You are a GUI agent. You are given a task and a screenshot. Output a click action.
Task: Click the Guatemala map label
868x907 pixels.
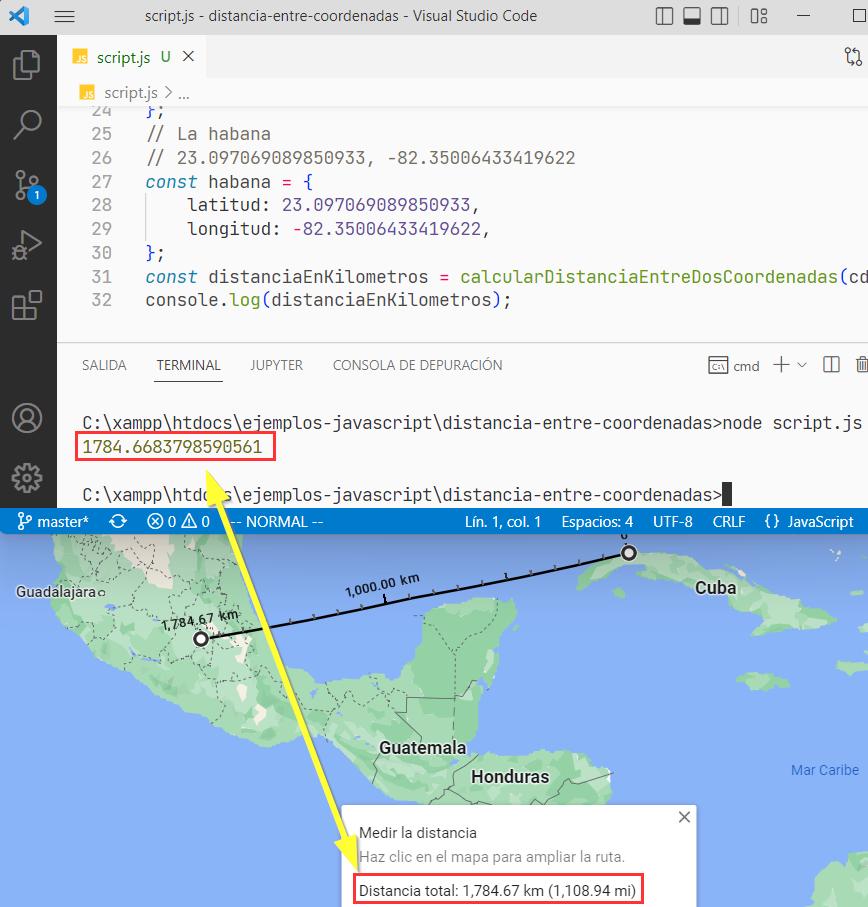(x=422, y=748)
